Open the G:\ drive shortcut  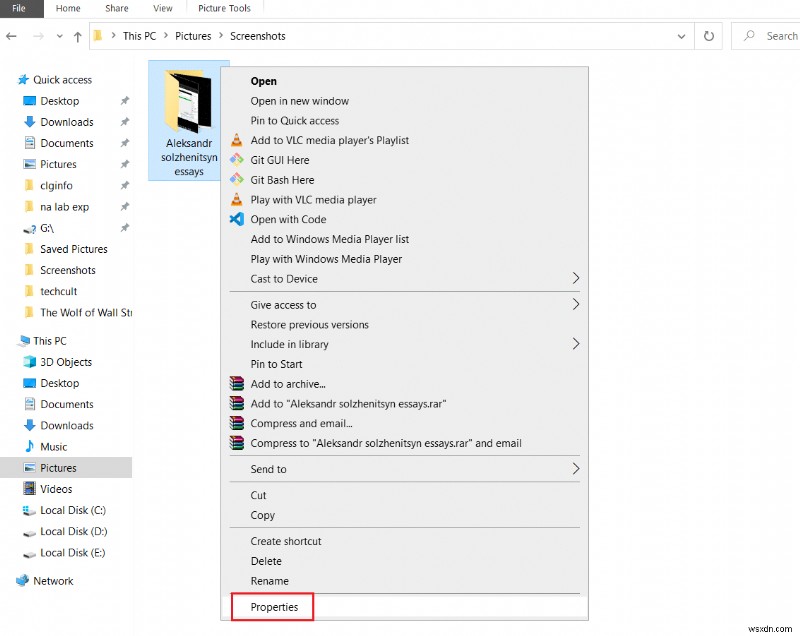tap(46, 228)
